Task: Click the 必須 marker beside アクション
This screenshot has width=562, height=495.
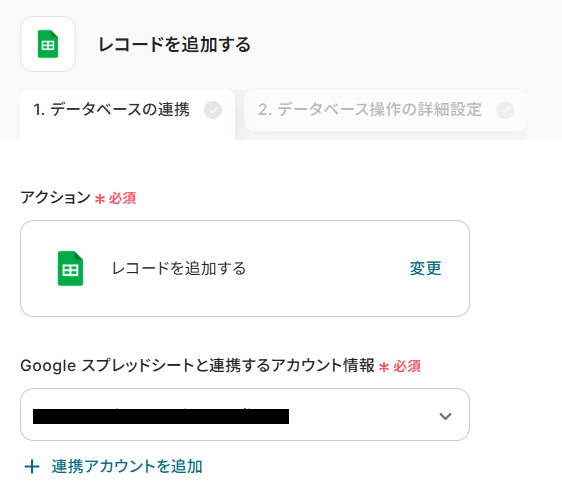Action: (x=122, y=198)
